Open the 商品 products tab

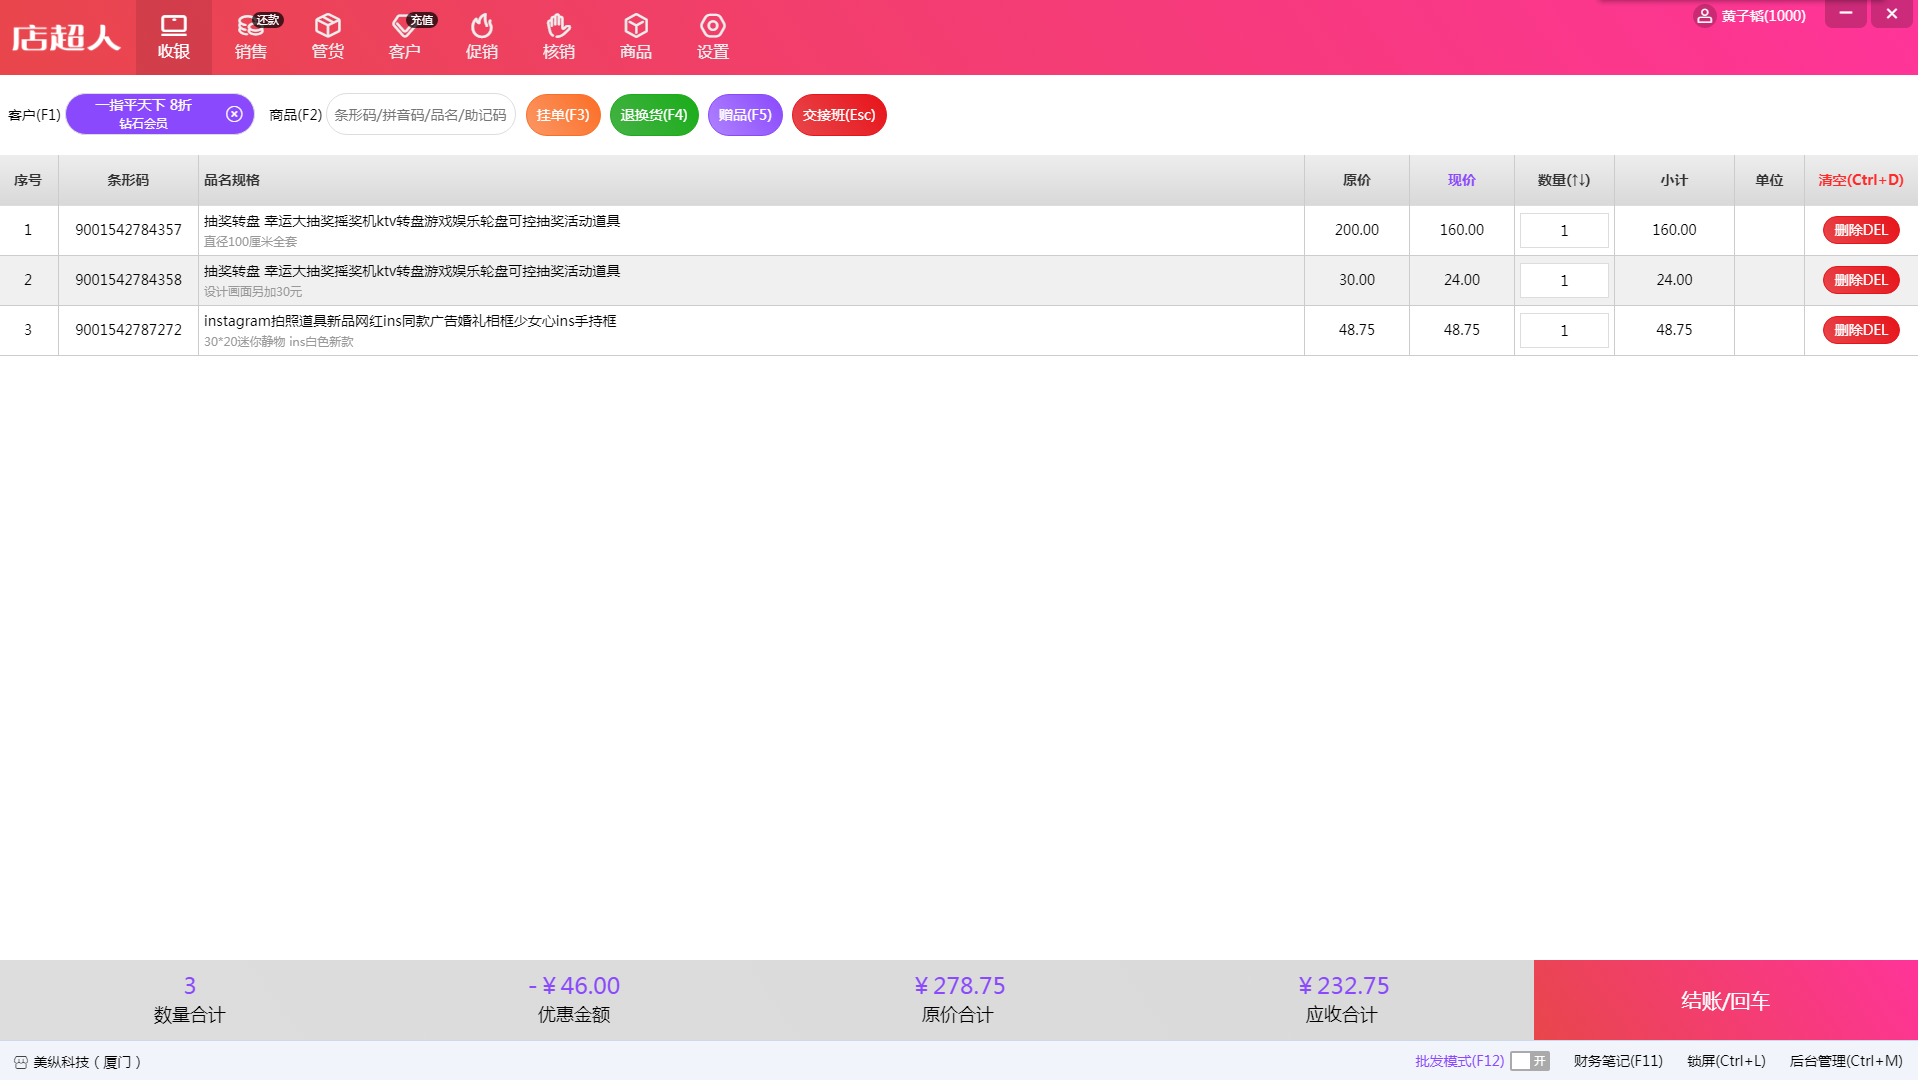coord(635,37)
